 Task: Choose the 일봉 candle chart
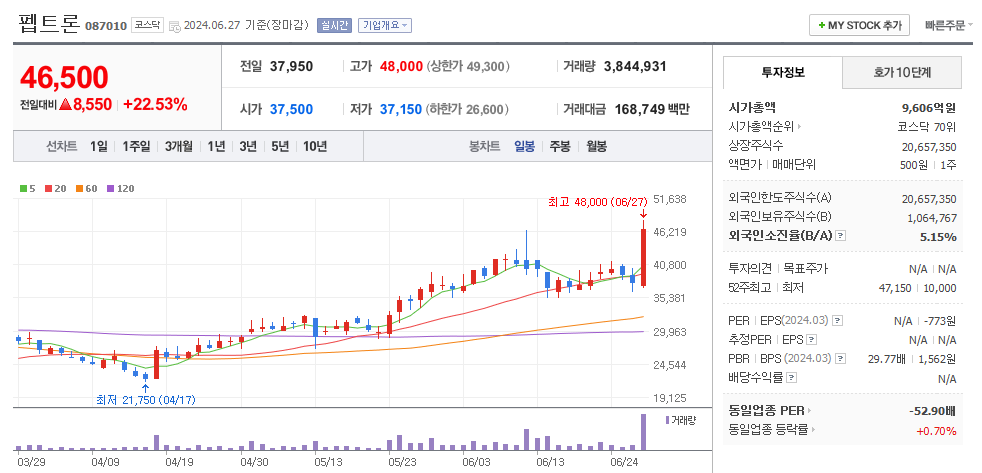pos(525,147)
